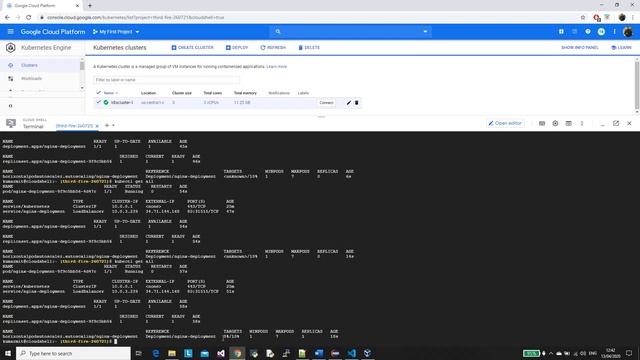Screen dimensions: 640x360
Task: Reload the page in the browser
Action: click(29, 18)
